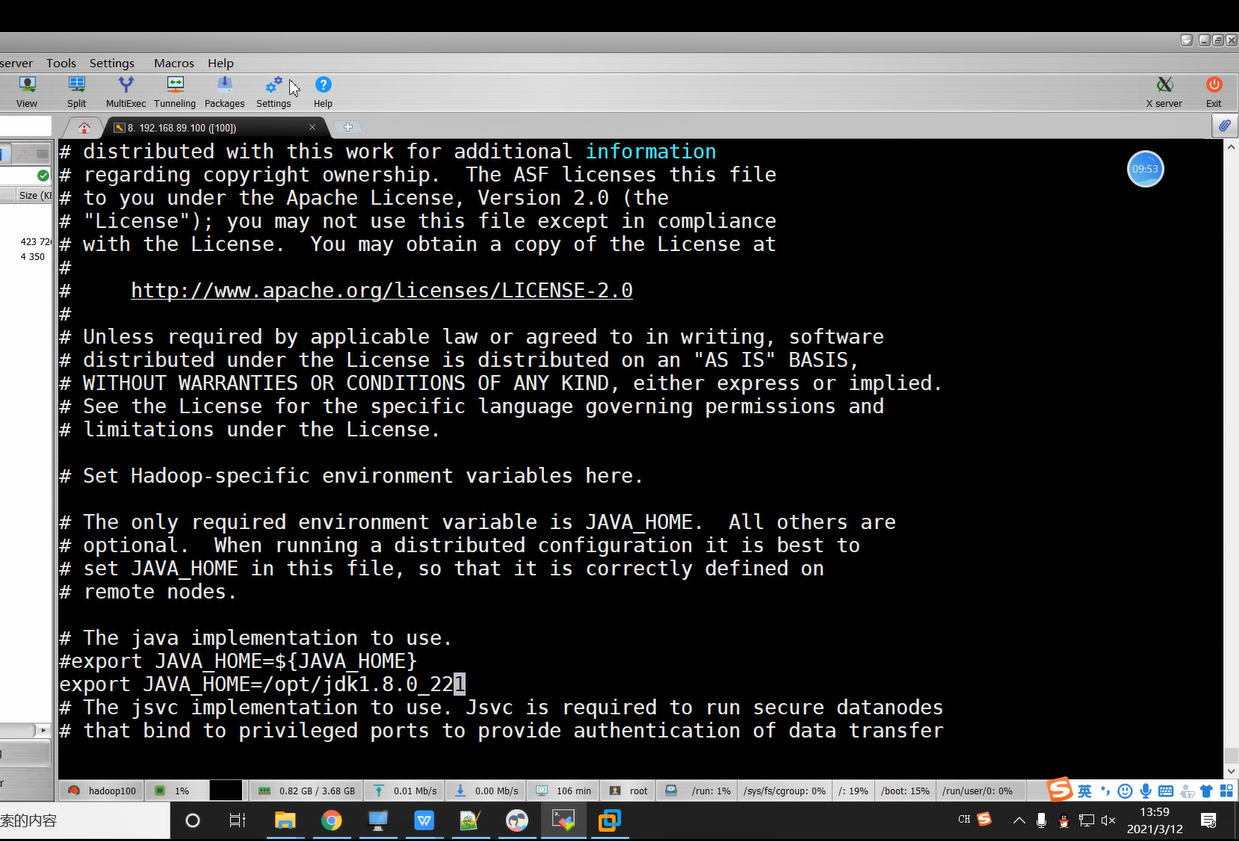Click the keyboard icon in Sogou bar
This screenshot has width=1239, height=841.
tap(1166, 791)
